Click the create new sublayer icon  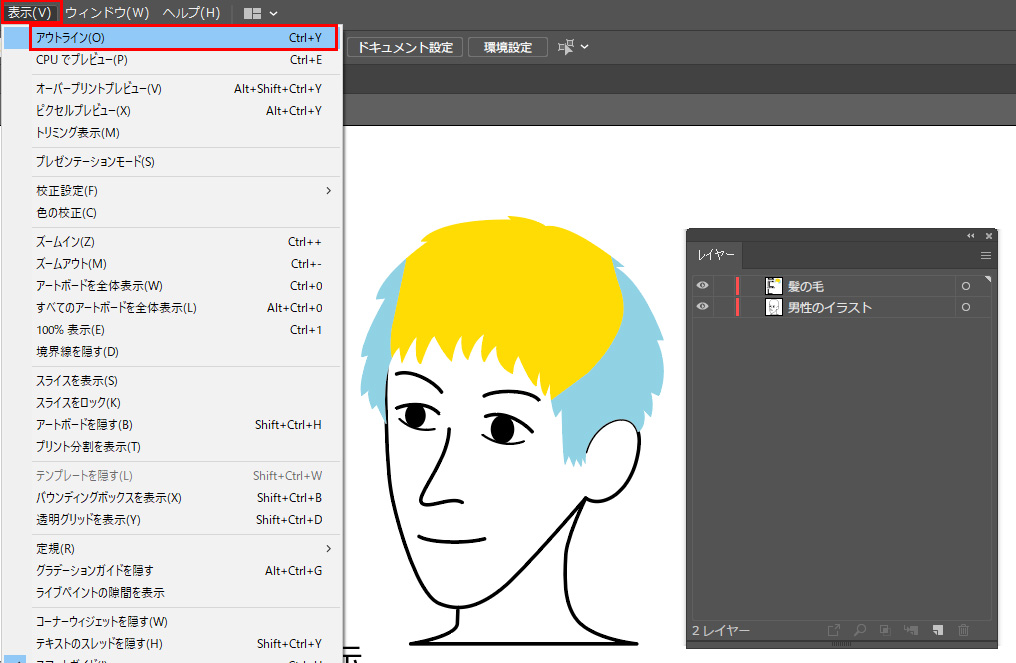click(911, 630)
